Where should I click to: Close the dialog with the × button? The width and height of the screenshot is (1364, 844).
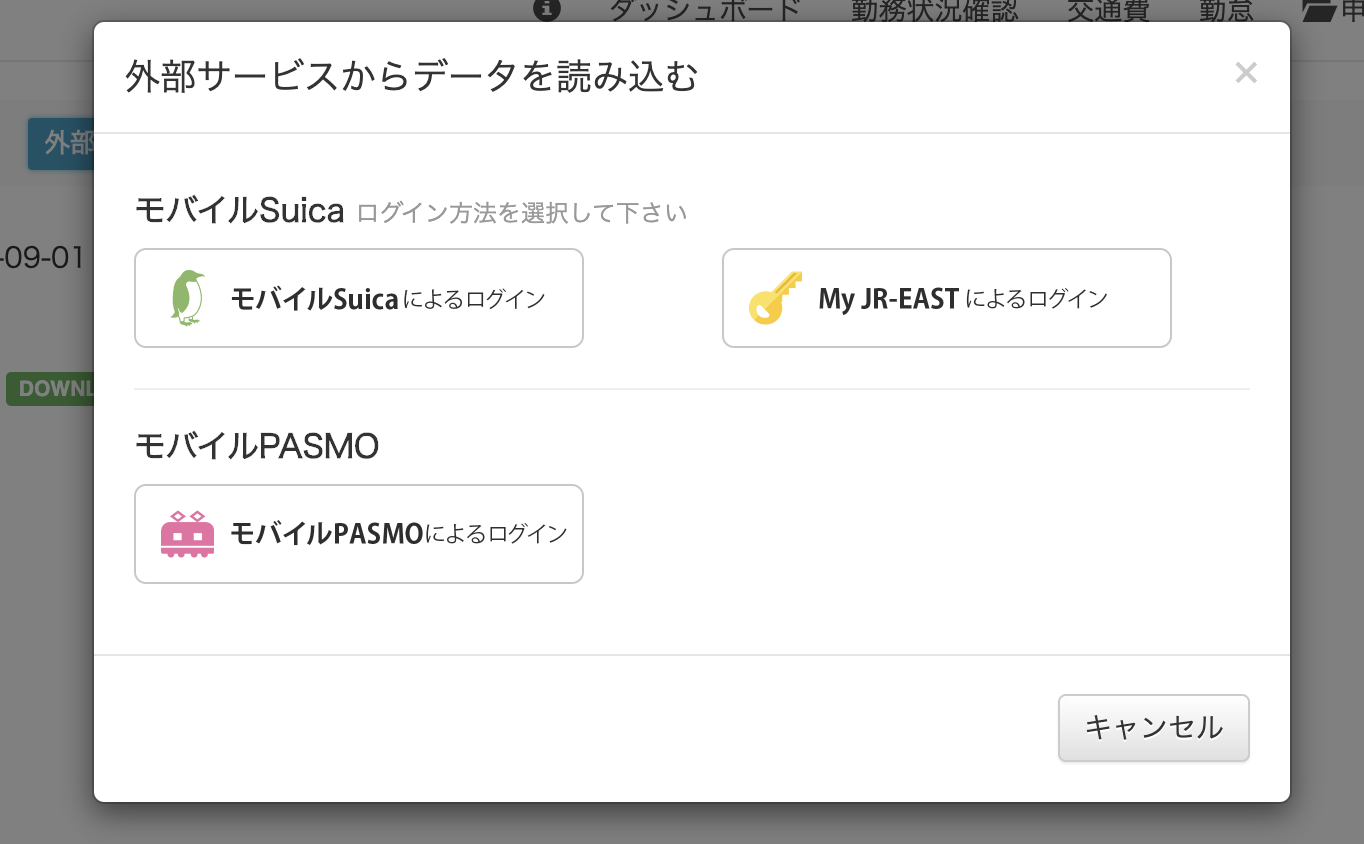[x=1245, y=73]
